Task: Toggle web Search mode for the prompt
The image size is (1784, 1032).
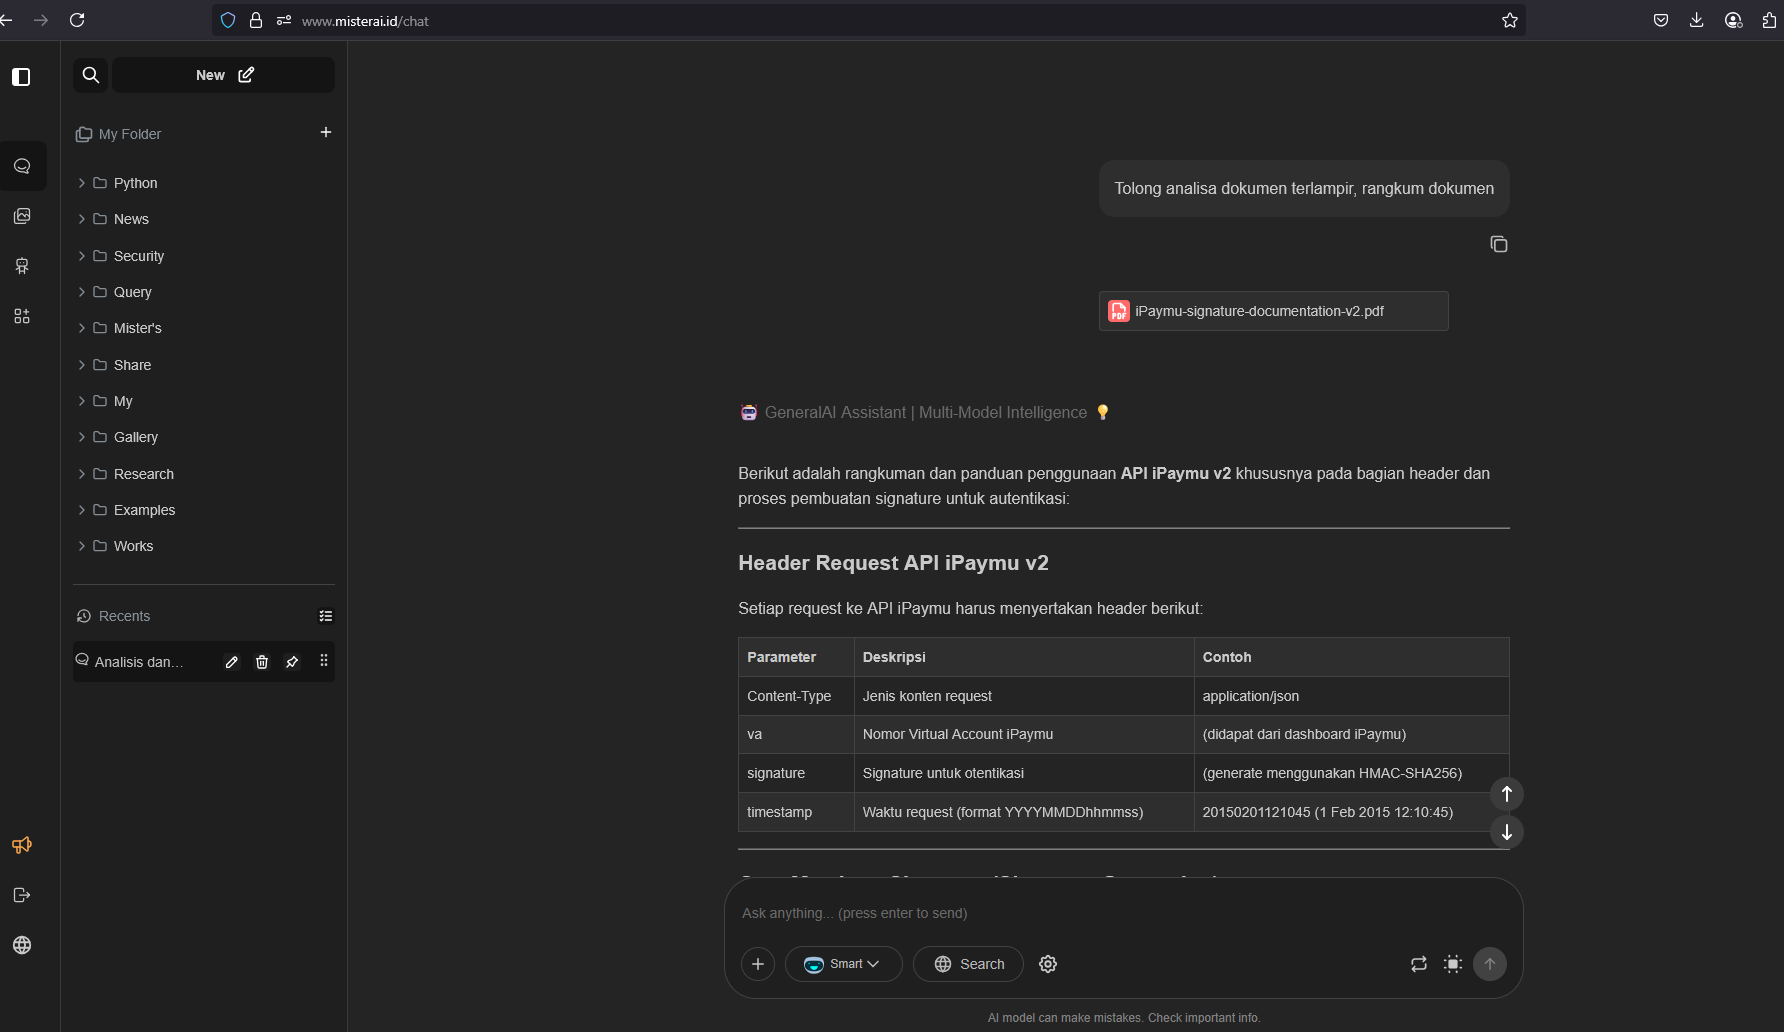Action: pyautogui.click(x=967, y=963)
